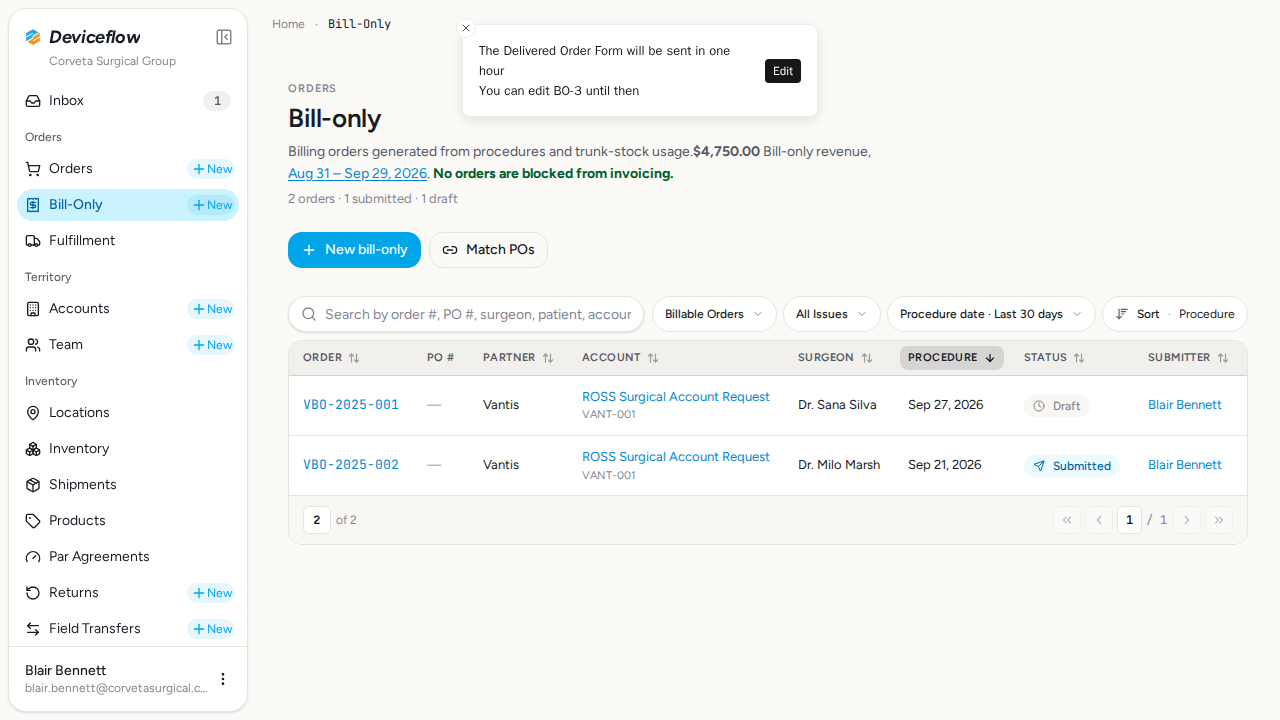
Task: Go to previous page of results
Action: 1099,520
